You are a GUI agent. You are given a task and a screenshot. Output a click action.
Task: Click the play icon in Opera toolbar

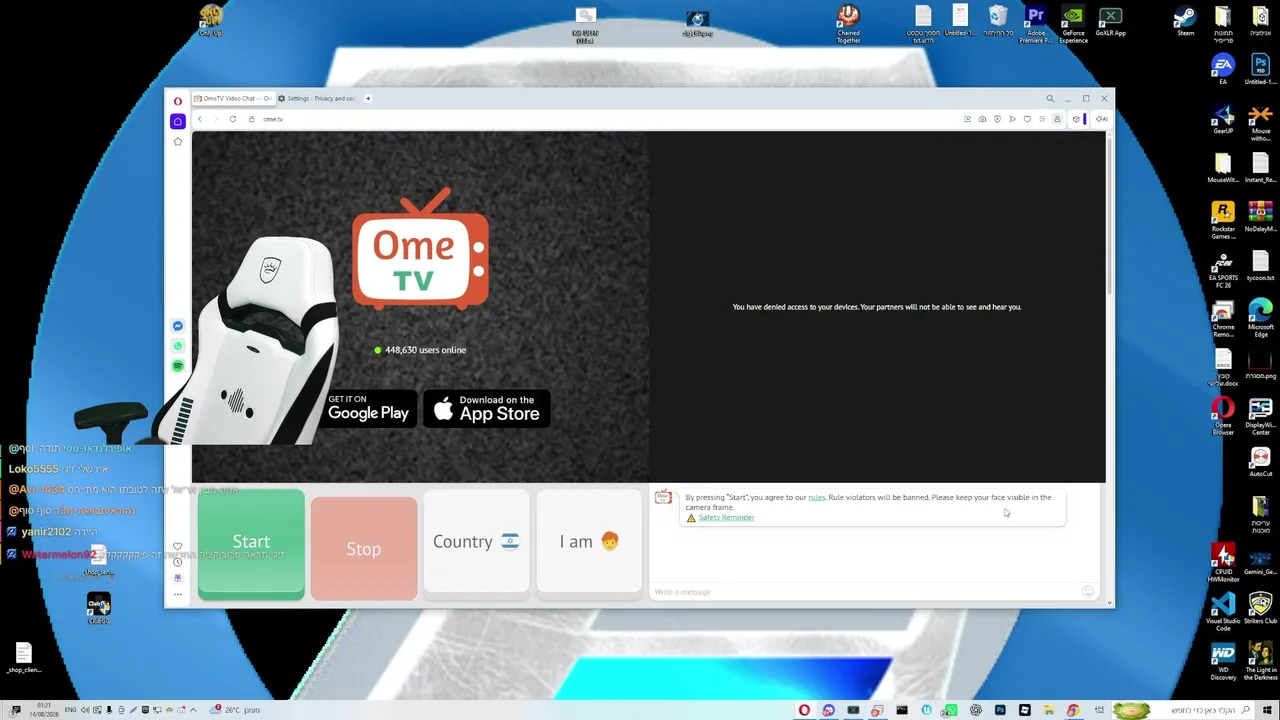pyautogui.click(x=1012, y=119)
